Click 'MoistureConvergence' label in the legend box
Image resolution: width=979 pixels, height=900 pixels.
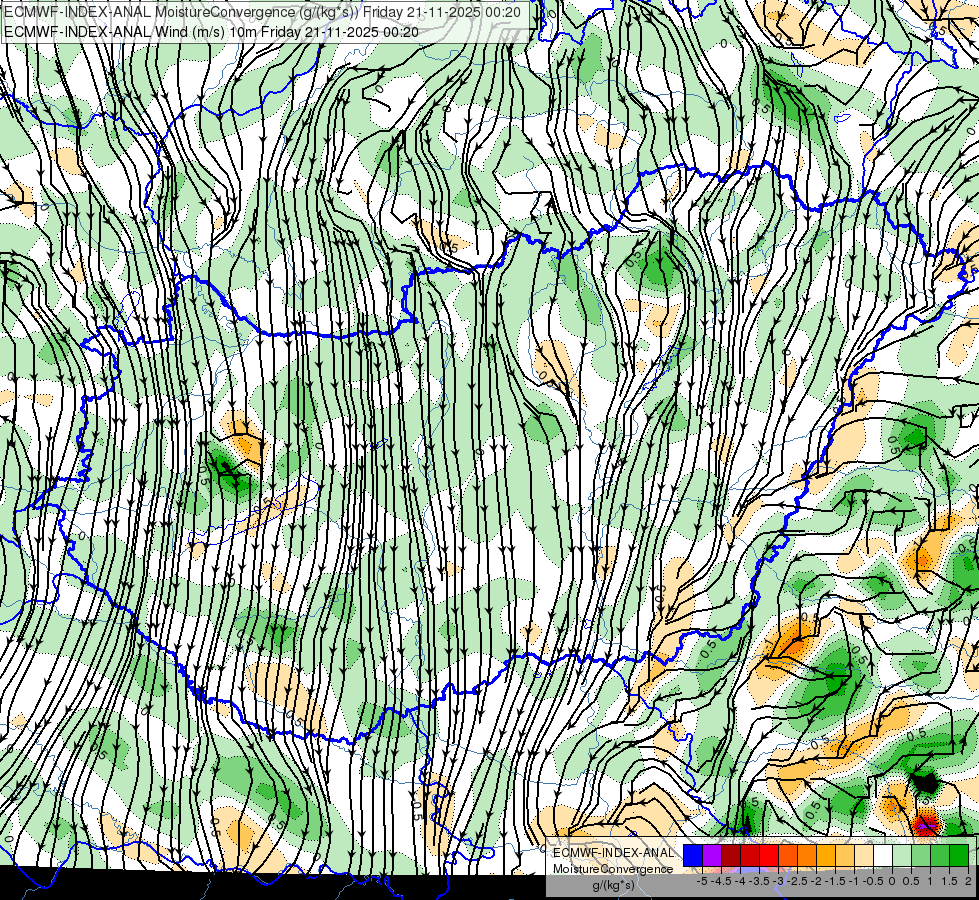coord(613,869)
